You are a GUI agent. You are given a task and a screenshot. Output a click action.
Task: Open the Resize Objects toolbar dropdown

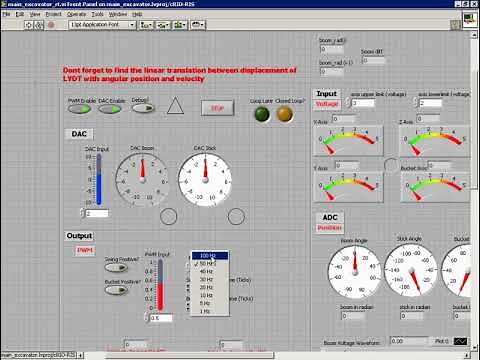pos(179,25)
